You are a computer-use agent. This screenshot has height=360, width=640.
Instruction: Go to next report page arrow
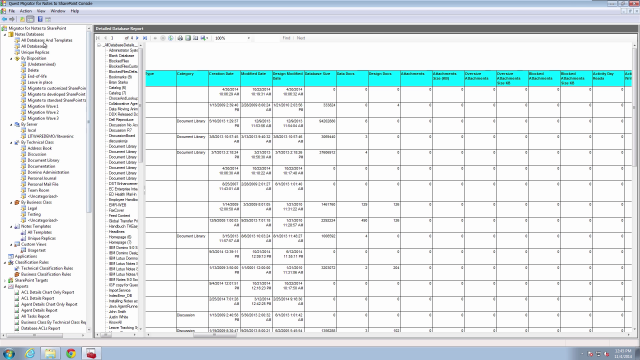(137, 38)
